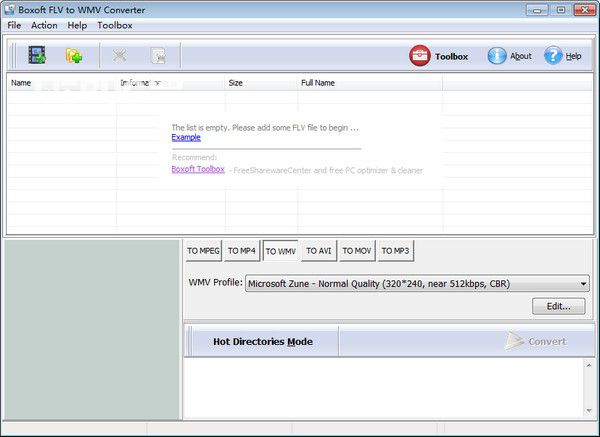This screenshot has width=600, height=437.
Task: Open the Boxoft Toolbox link
Action: point(198,169)
